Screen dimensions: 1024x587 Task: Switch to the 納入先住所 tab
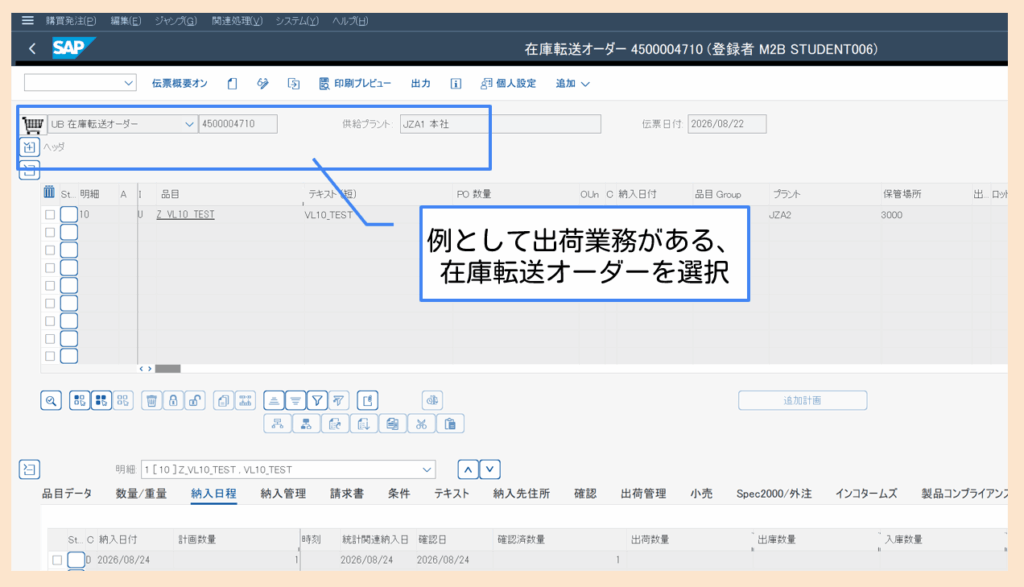pos(521,494)
